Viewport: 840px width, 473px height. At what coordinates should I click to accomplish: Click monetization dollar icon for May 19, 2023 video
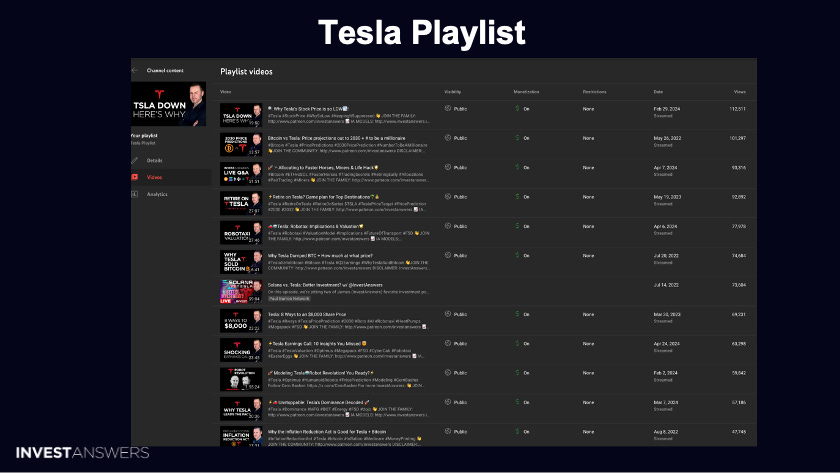pos(518,197)
